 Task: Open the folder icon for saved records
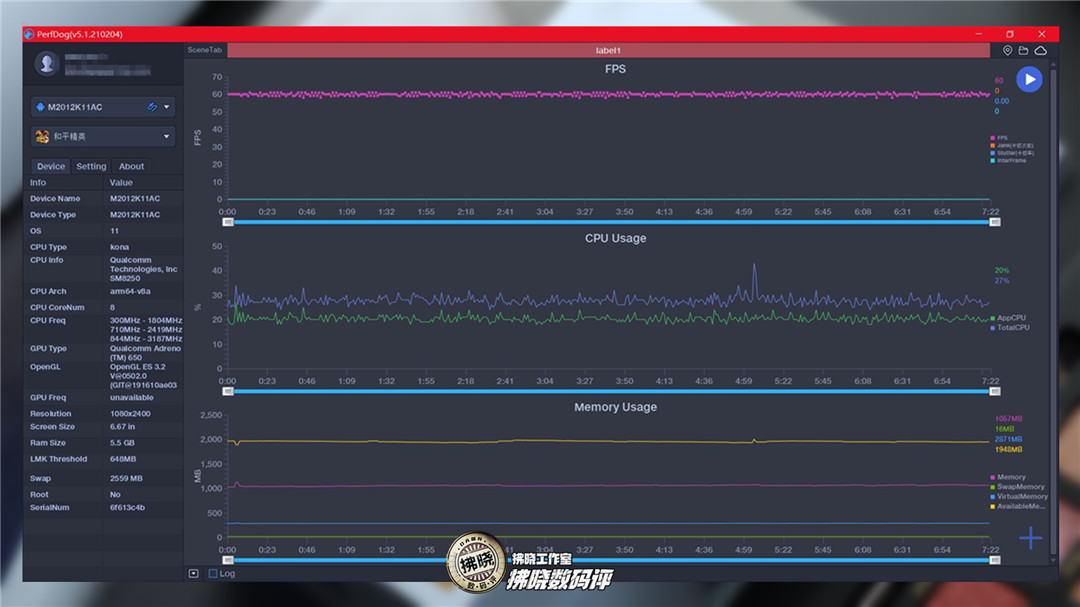1024,50
